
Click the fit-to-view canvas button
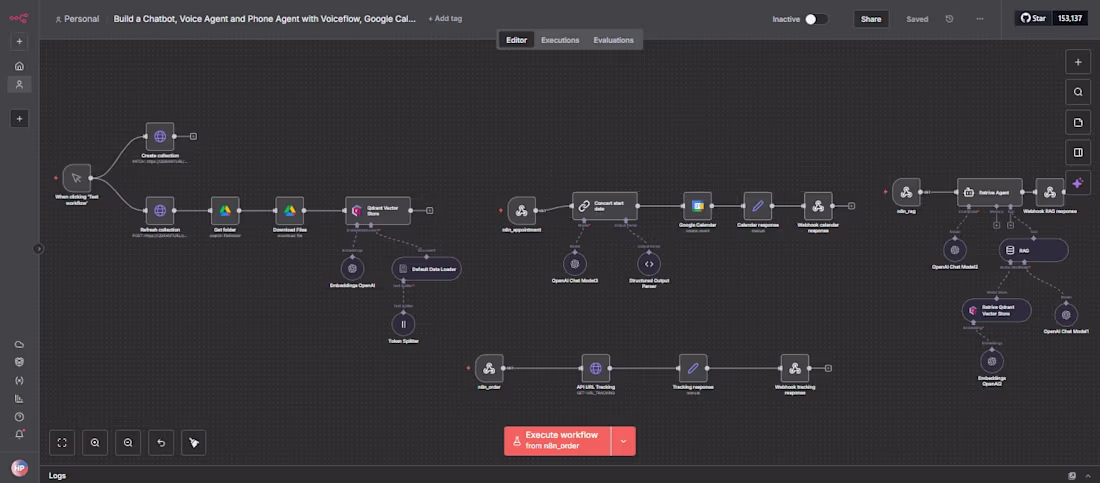coord(62,442)
